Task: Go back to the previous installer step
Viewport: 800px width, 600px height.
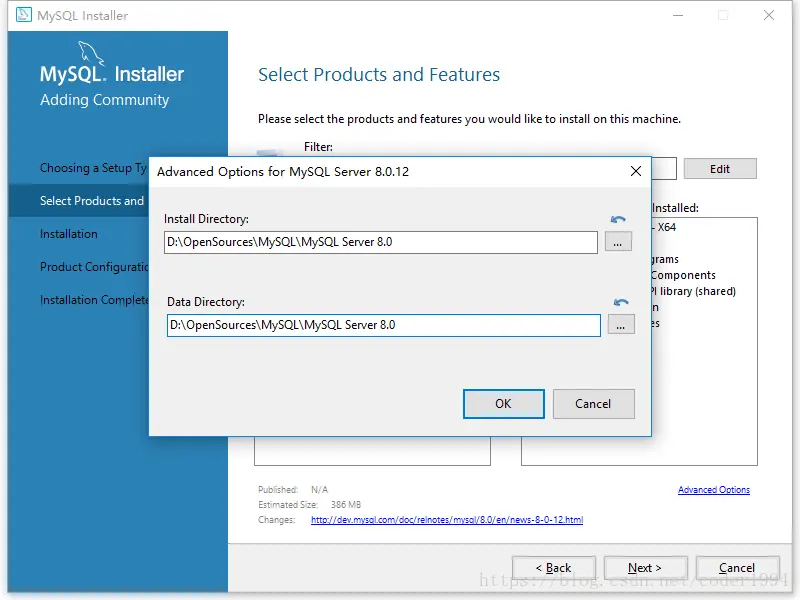Action: click(553, 567)
